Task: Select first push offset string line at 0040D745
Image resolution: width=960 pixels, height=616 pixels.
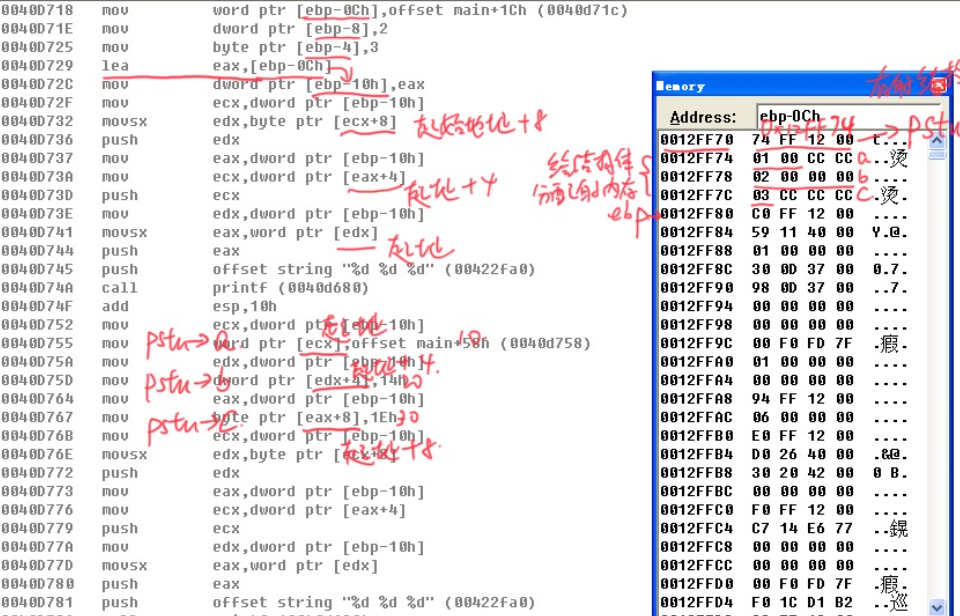Action: [300, 269]
